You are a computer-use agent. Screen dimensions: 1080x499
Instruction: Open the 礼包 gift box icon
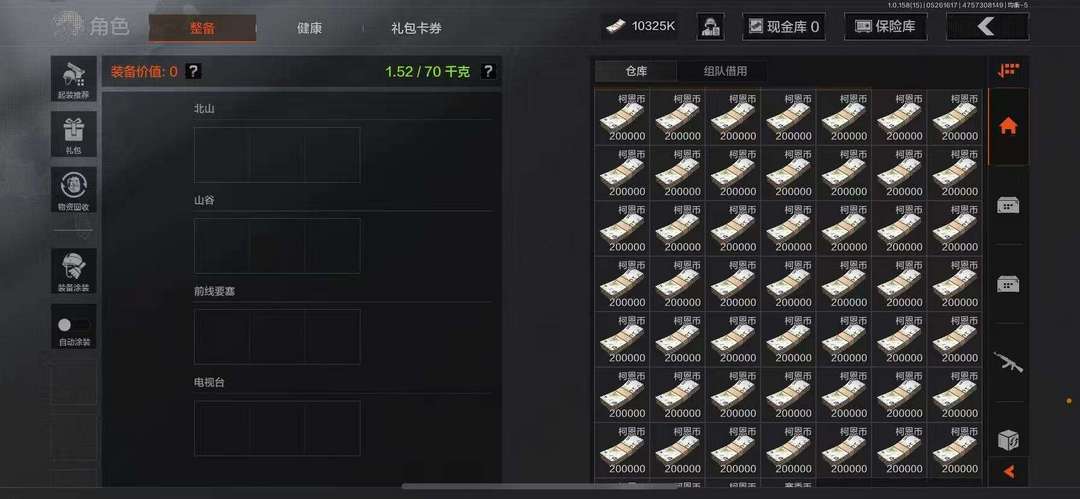74,134
